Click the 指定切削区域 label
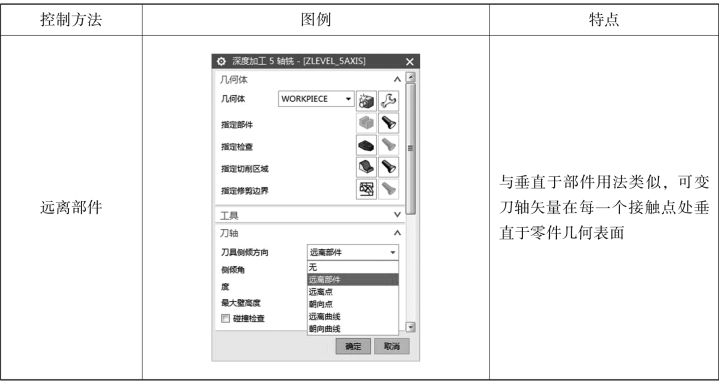 point(244,169)
